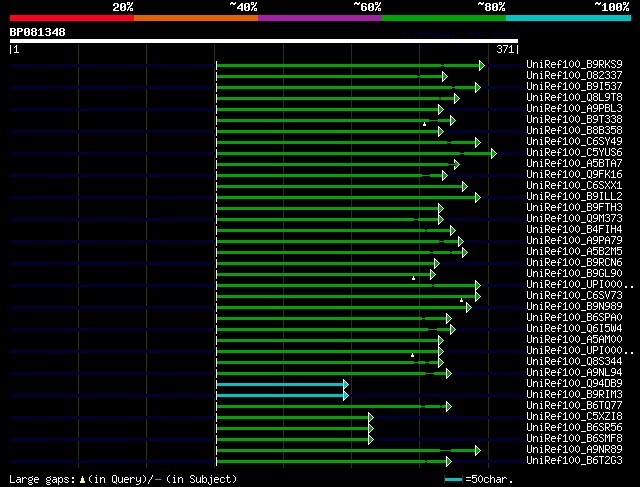
Task: Select the UniRef100_B6T2G3 label
Action: click(x=574, y=460)
